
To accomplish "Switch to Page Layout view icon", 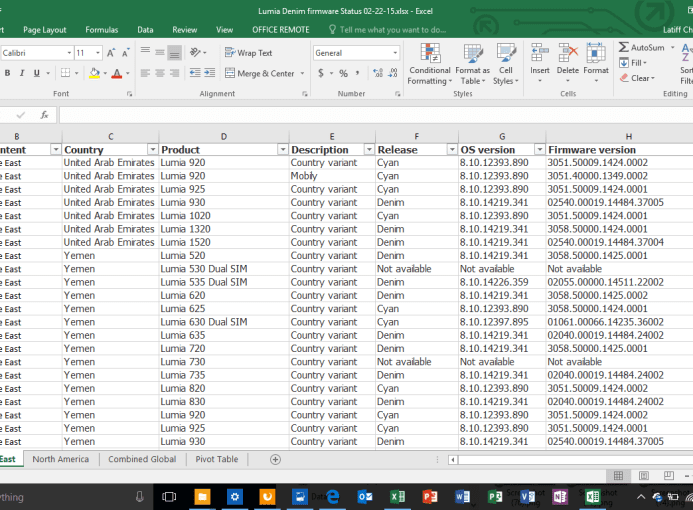I will pos(644,476).
